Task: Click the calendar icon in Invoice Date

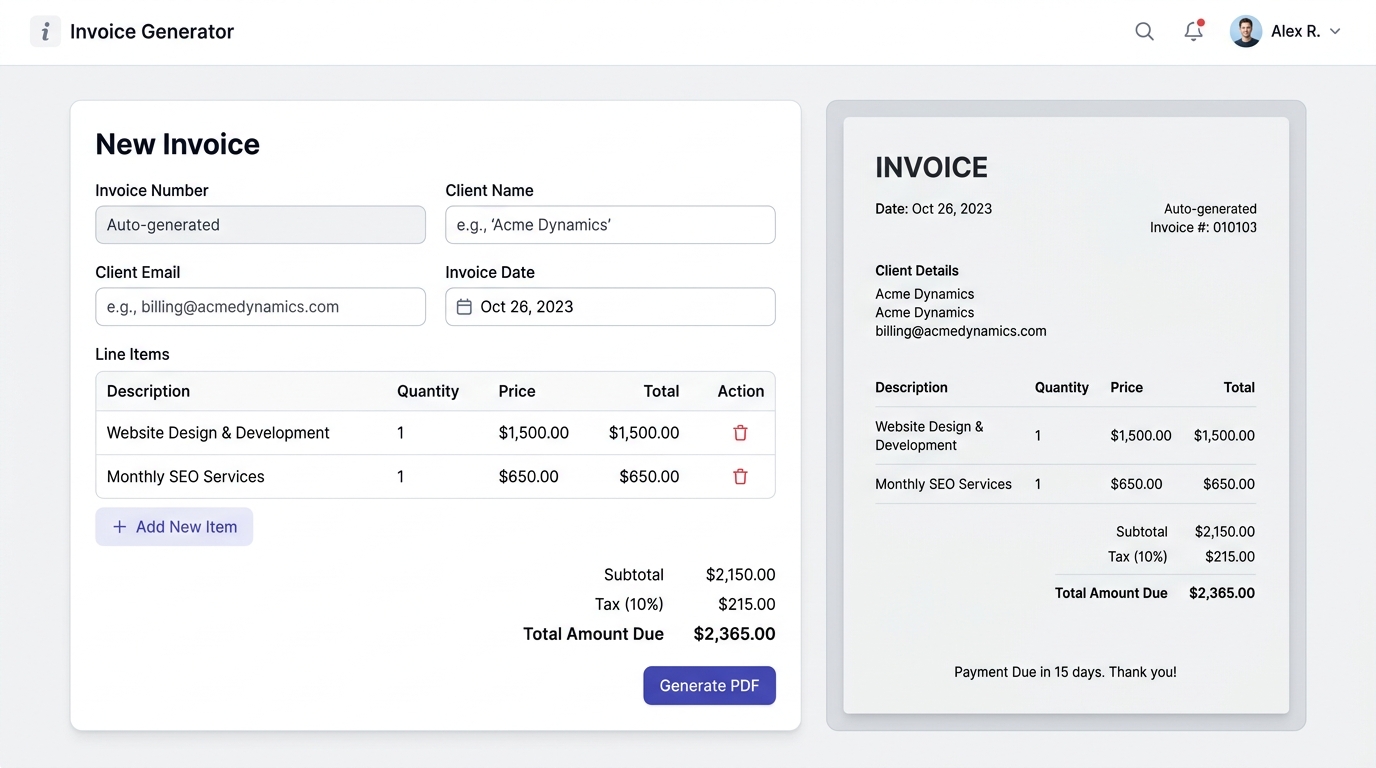Action: 464,307
